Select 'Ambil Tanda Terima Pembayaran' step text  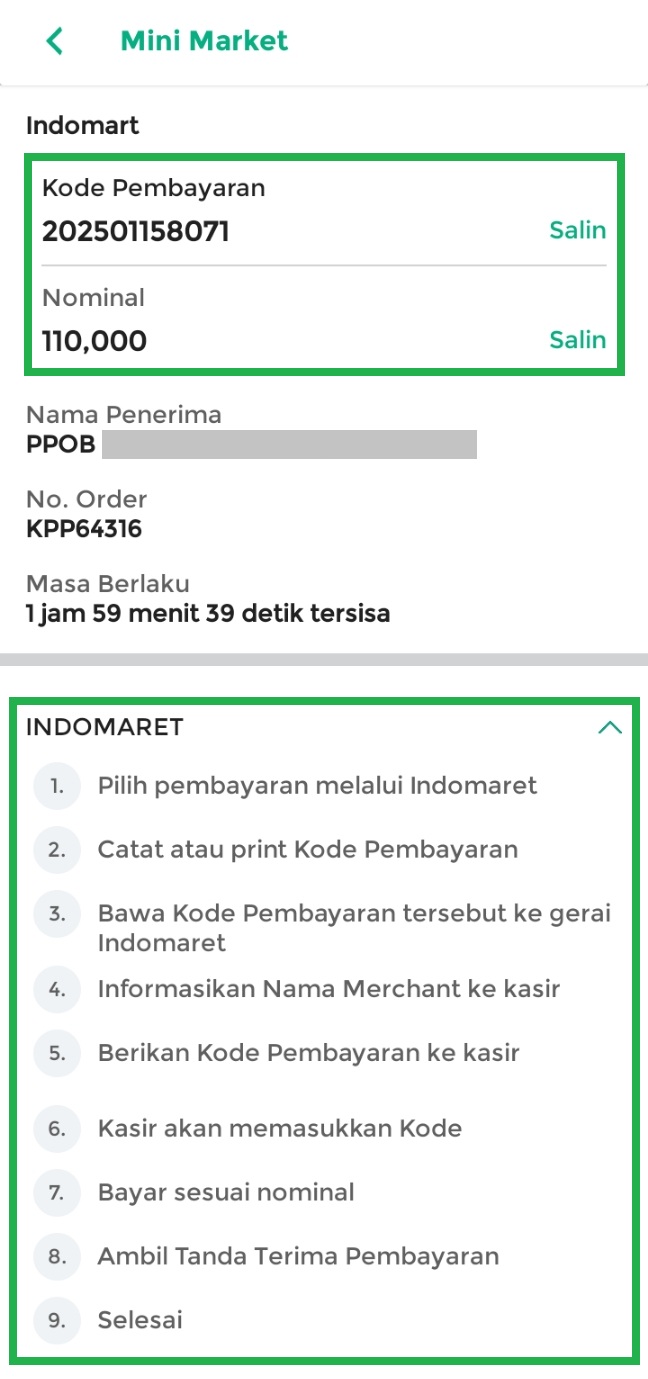pyautogui.click(x=298, y=1256)
